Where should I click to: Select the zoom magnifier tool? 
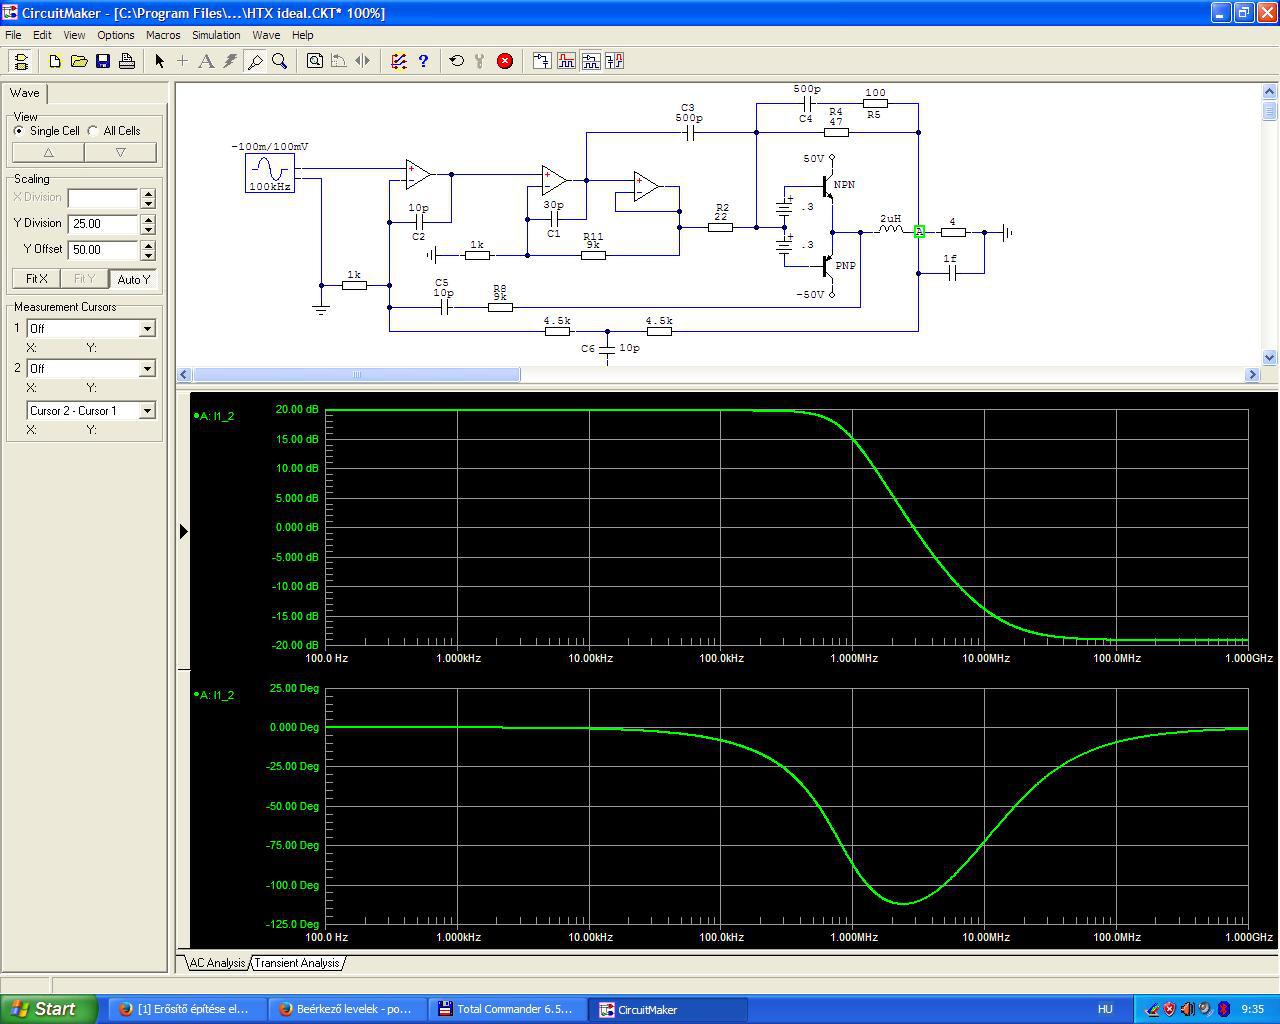click(x=280, y=61)
